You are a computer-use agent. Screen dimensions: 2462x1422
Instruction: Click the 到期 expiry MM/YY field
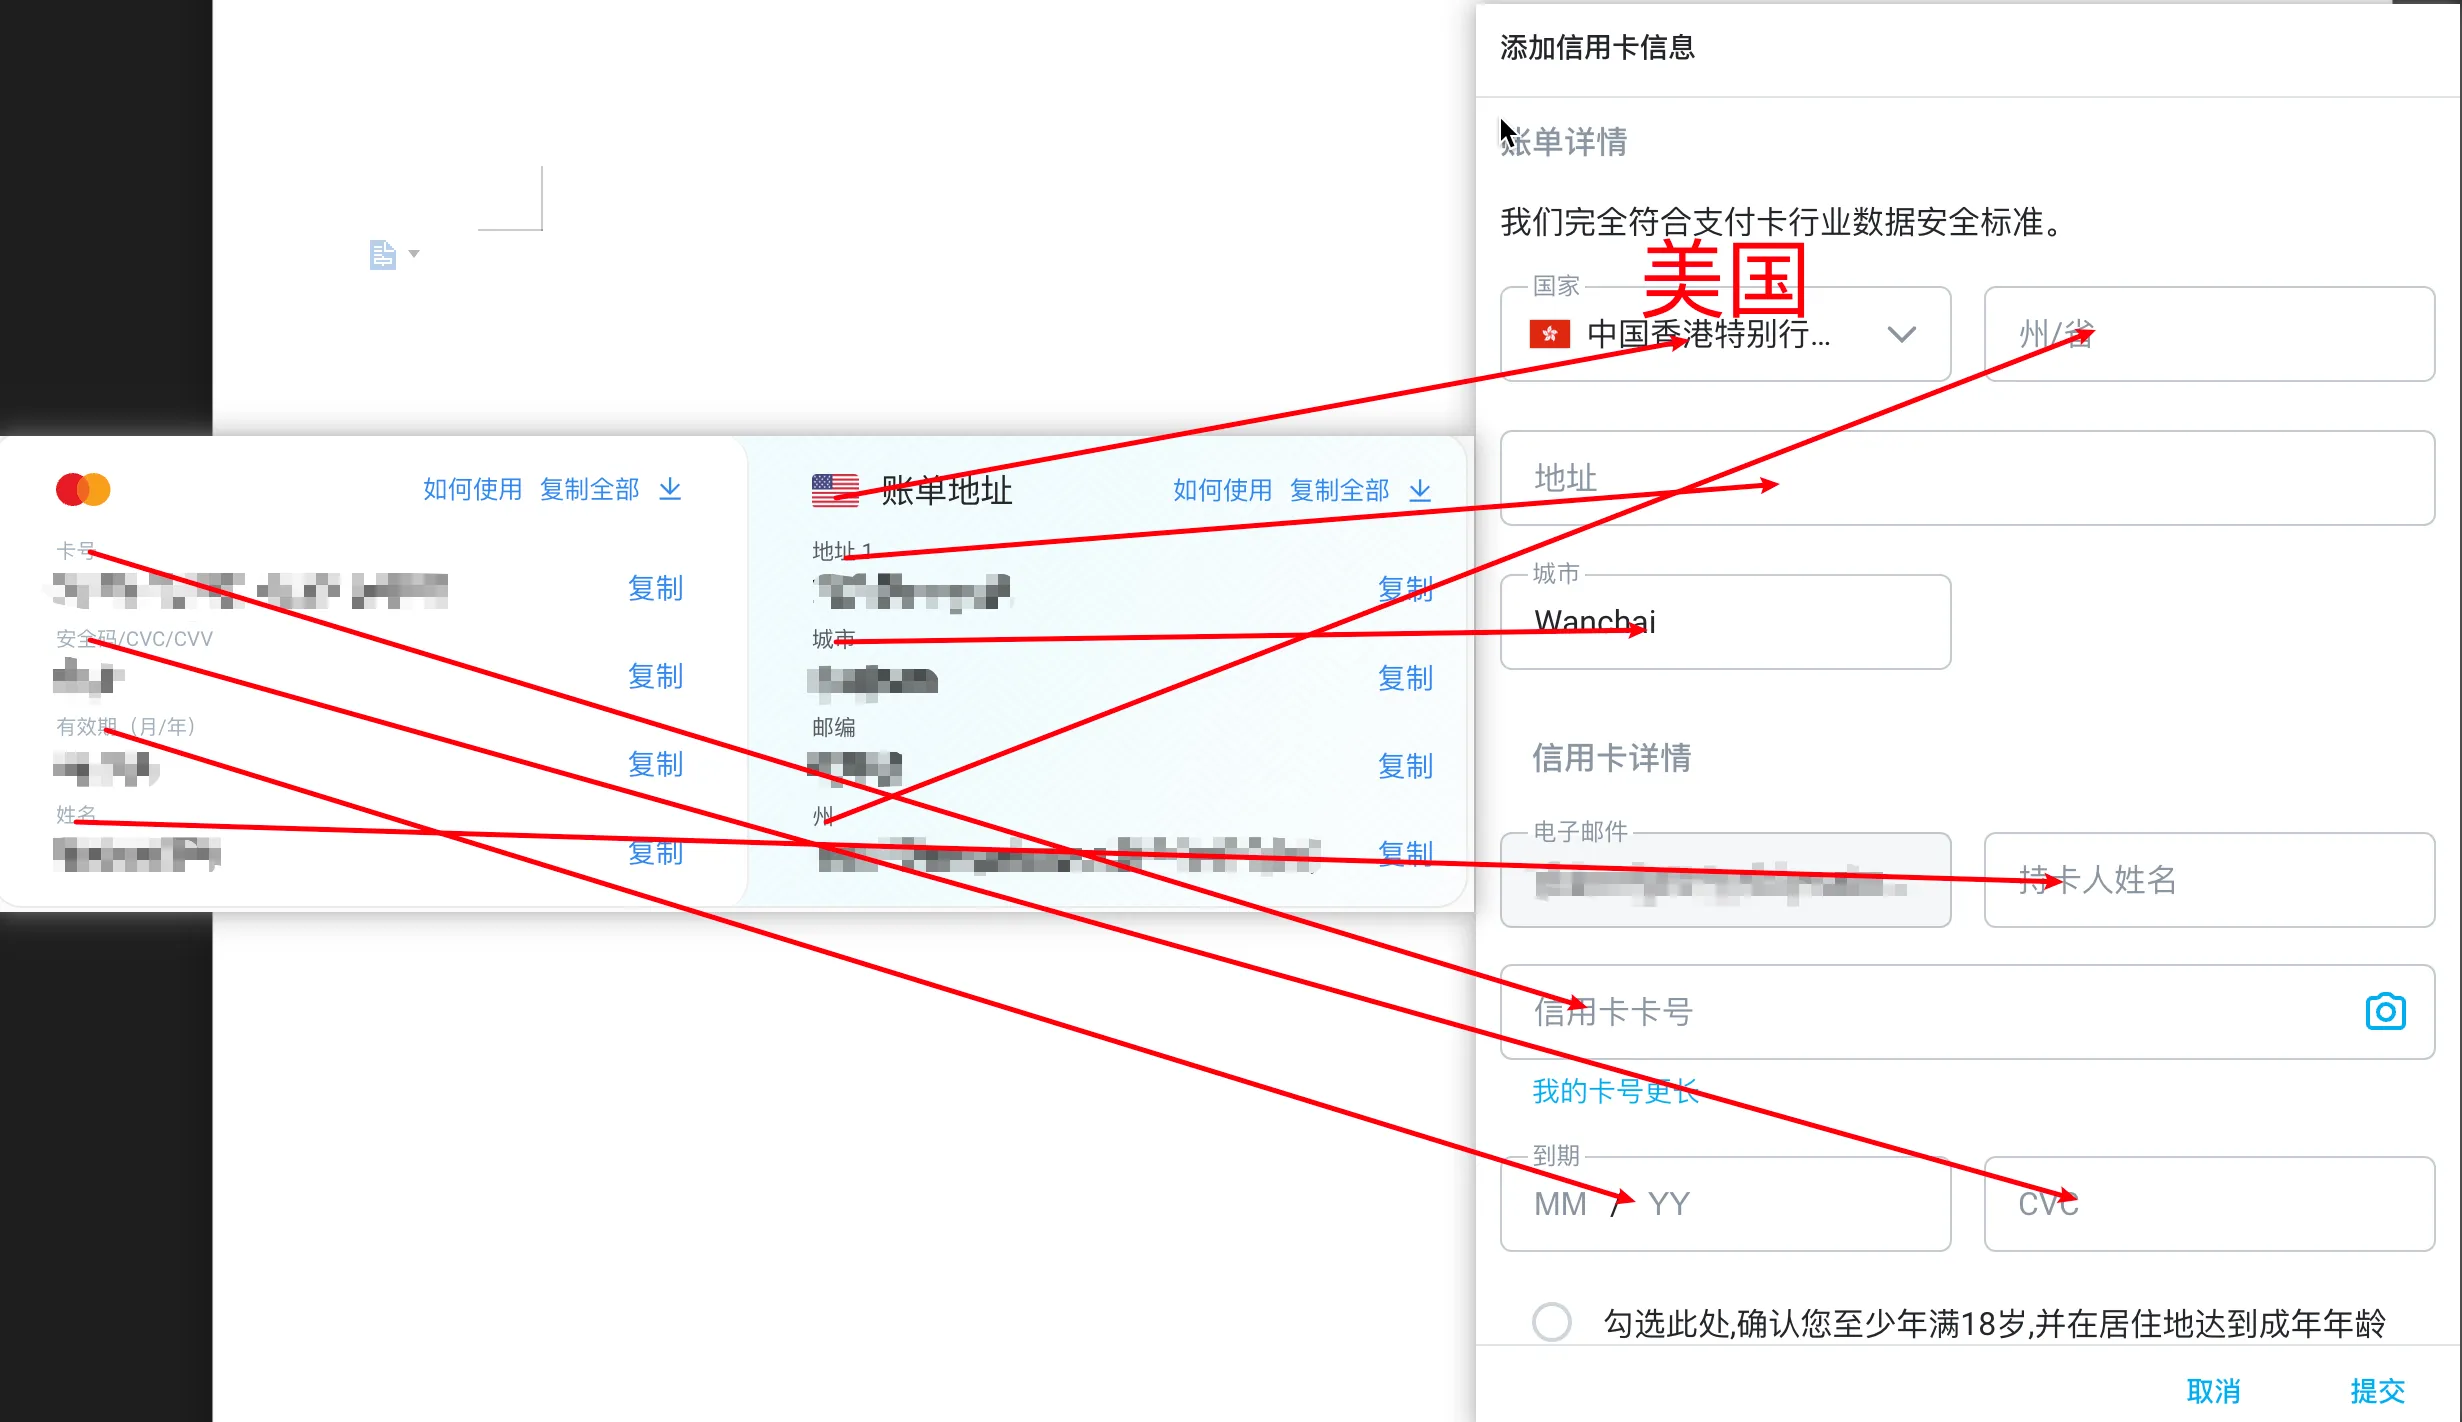[x=1724, y=1204]
